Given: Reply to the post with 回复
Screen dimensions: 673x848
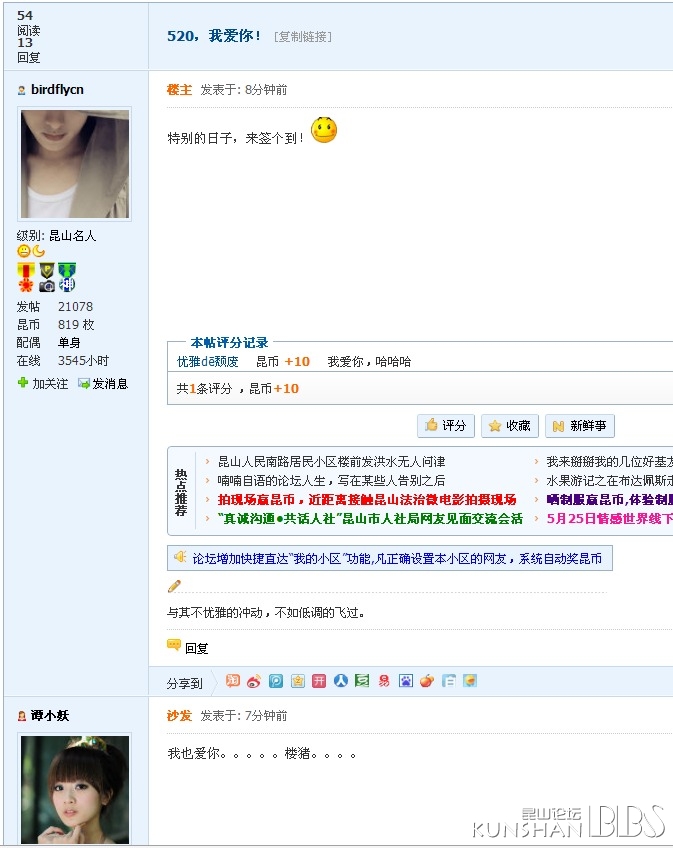Looking at the screenshot, I should pyautogui.click(x=188, y=648).
